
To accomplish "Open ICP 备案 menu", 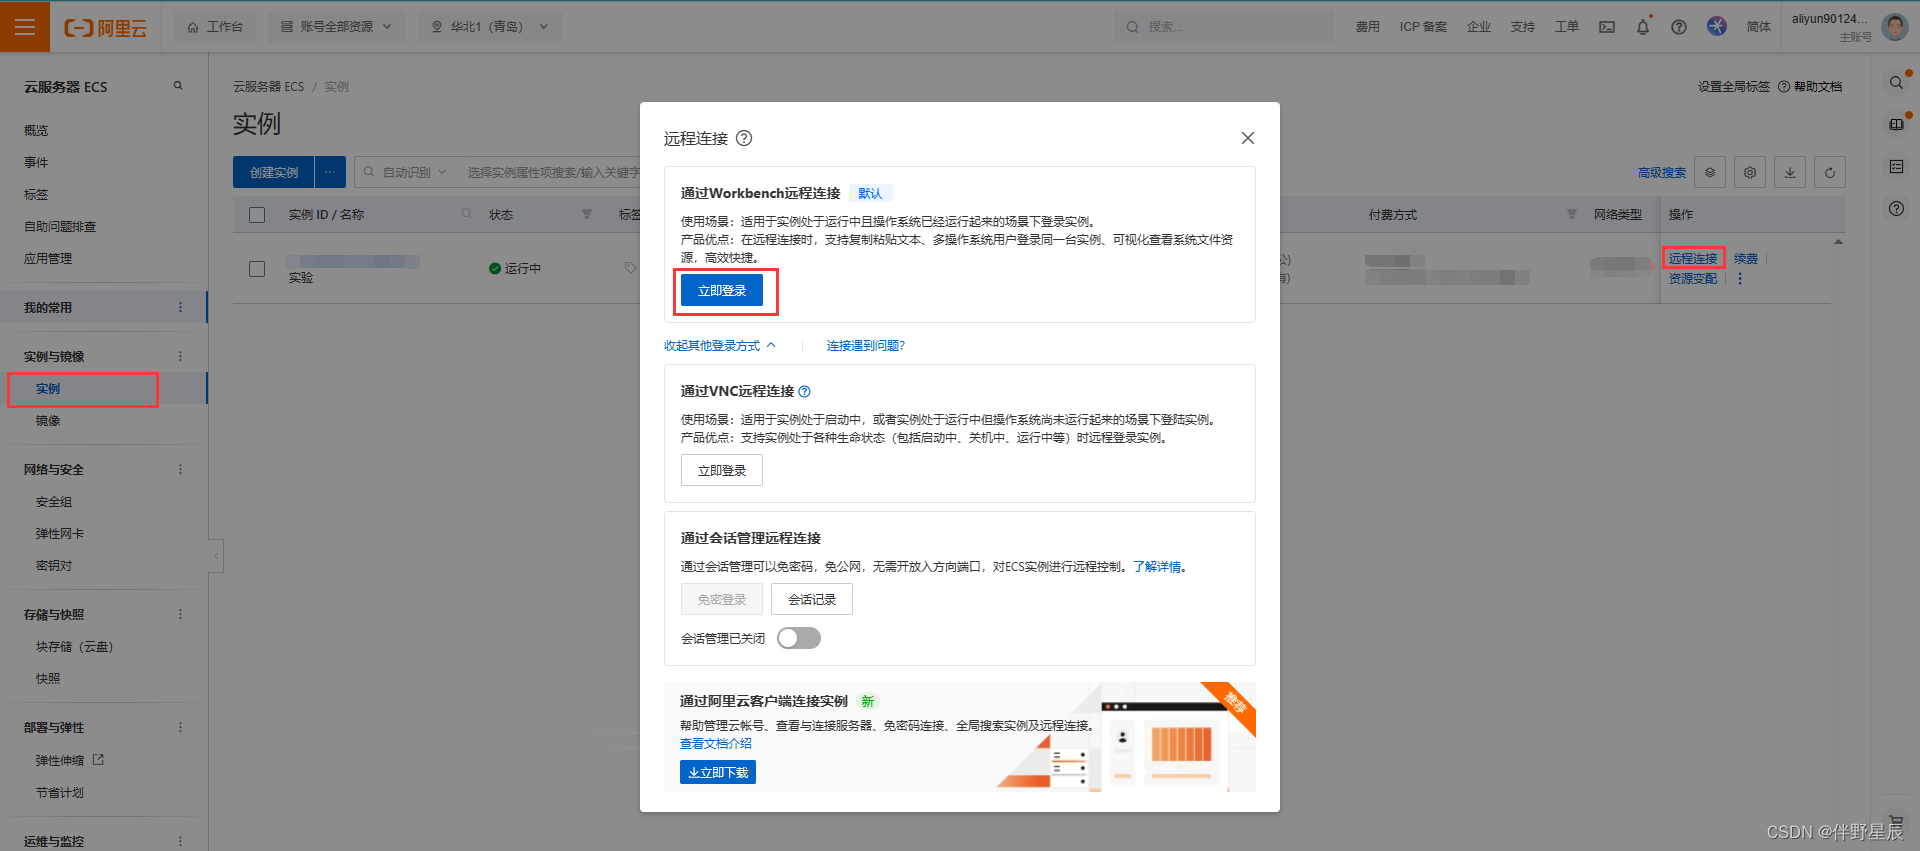I will tap(1423, 27).
